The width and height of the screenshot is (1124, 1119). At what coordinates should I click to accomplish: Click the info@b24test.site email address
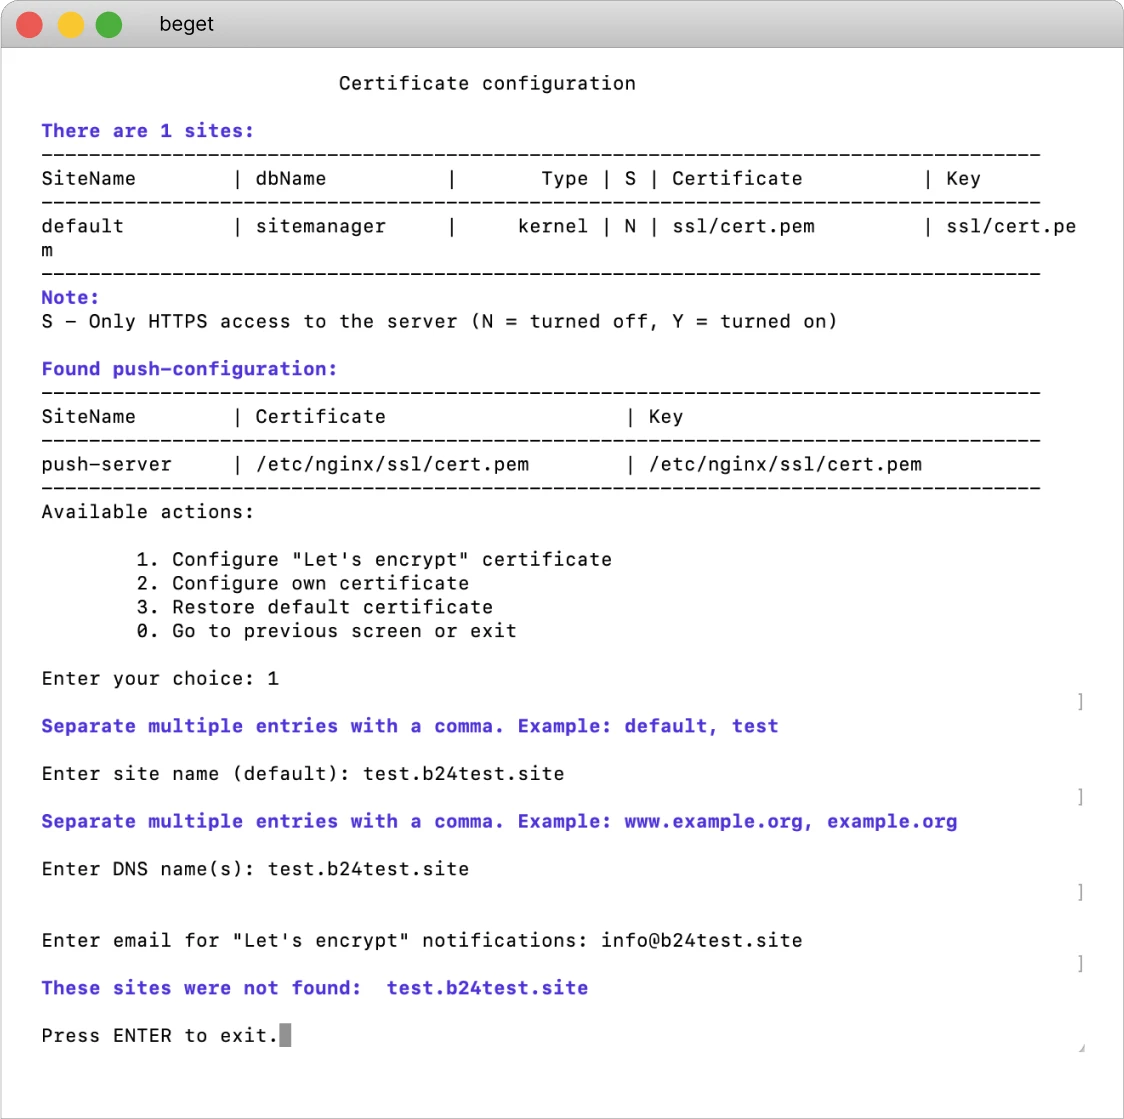click(x=701, y=940)
